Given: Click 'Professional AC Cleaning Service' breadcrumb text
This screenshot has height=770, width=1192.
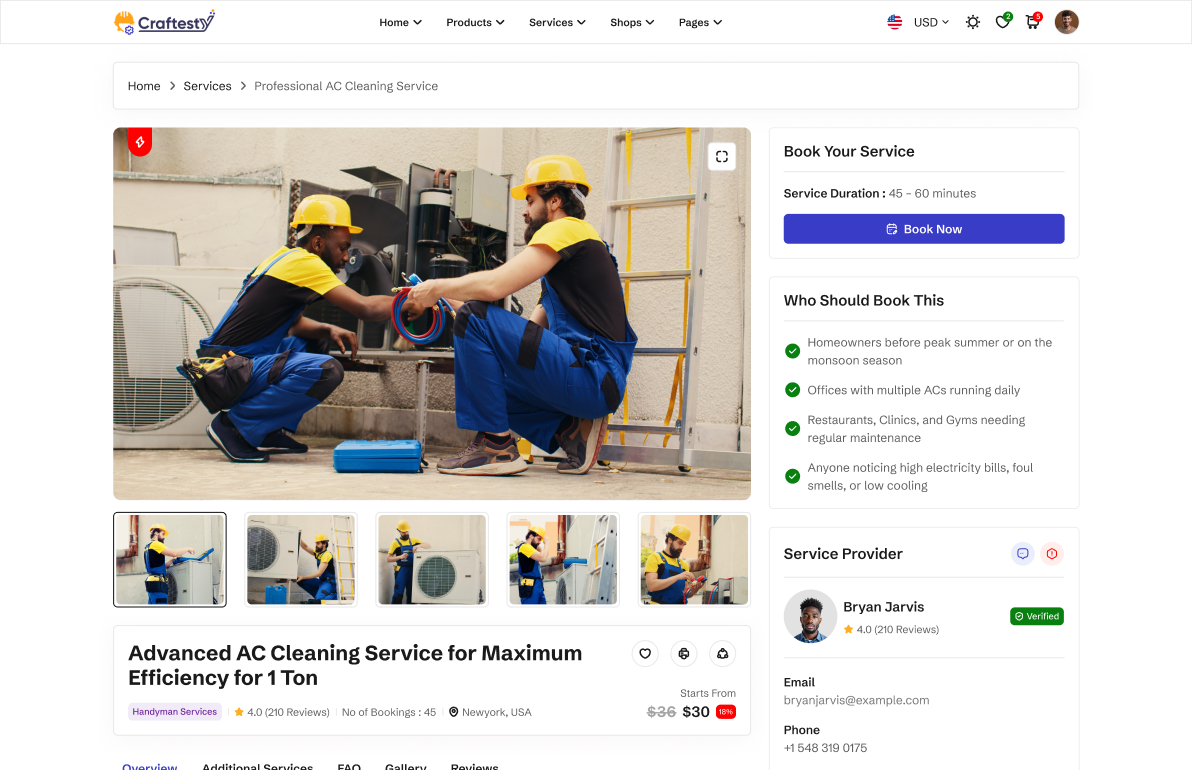Looking at the screenshot, I should (x=346, y=86).
